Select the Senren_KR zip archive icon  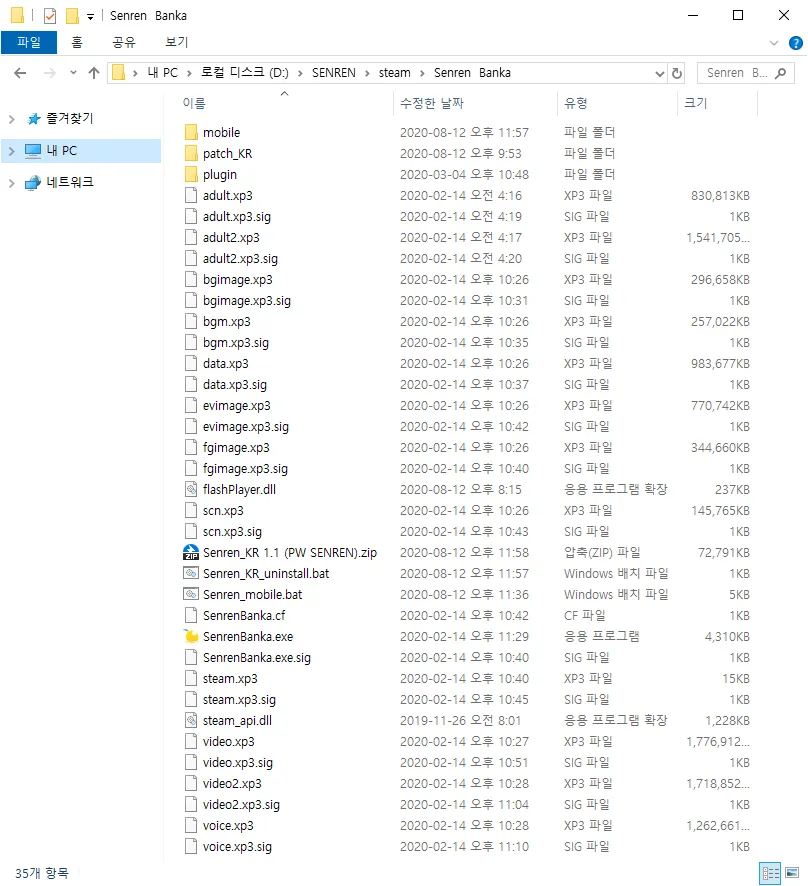(x=192, y=552)
